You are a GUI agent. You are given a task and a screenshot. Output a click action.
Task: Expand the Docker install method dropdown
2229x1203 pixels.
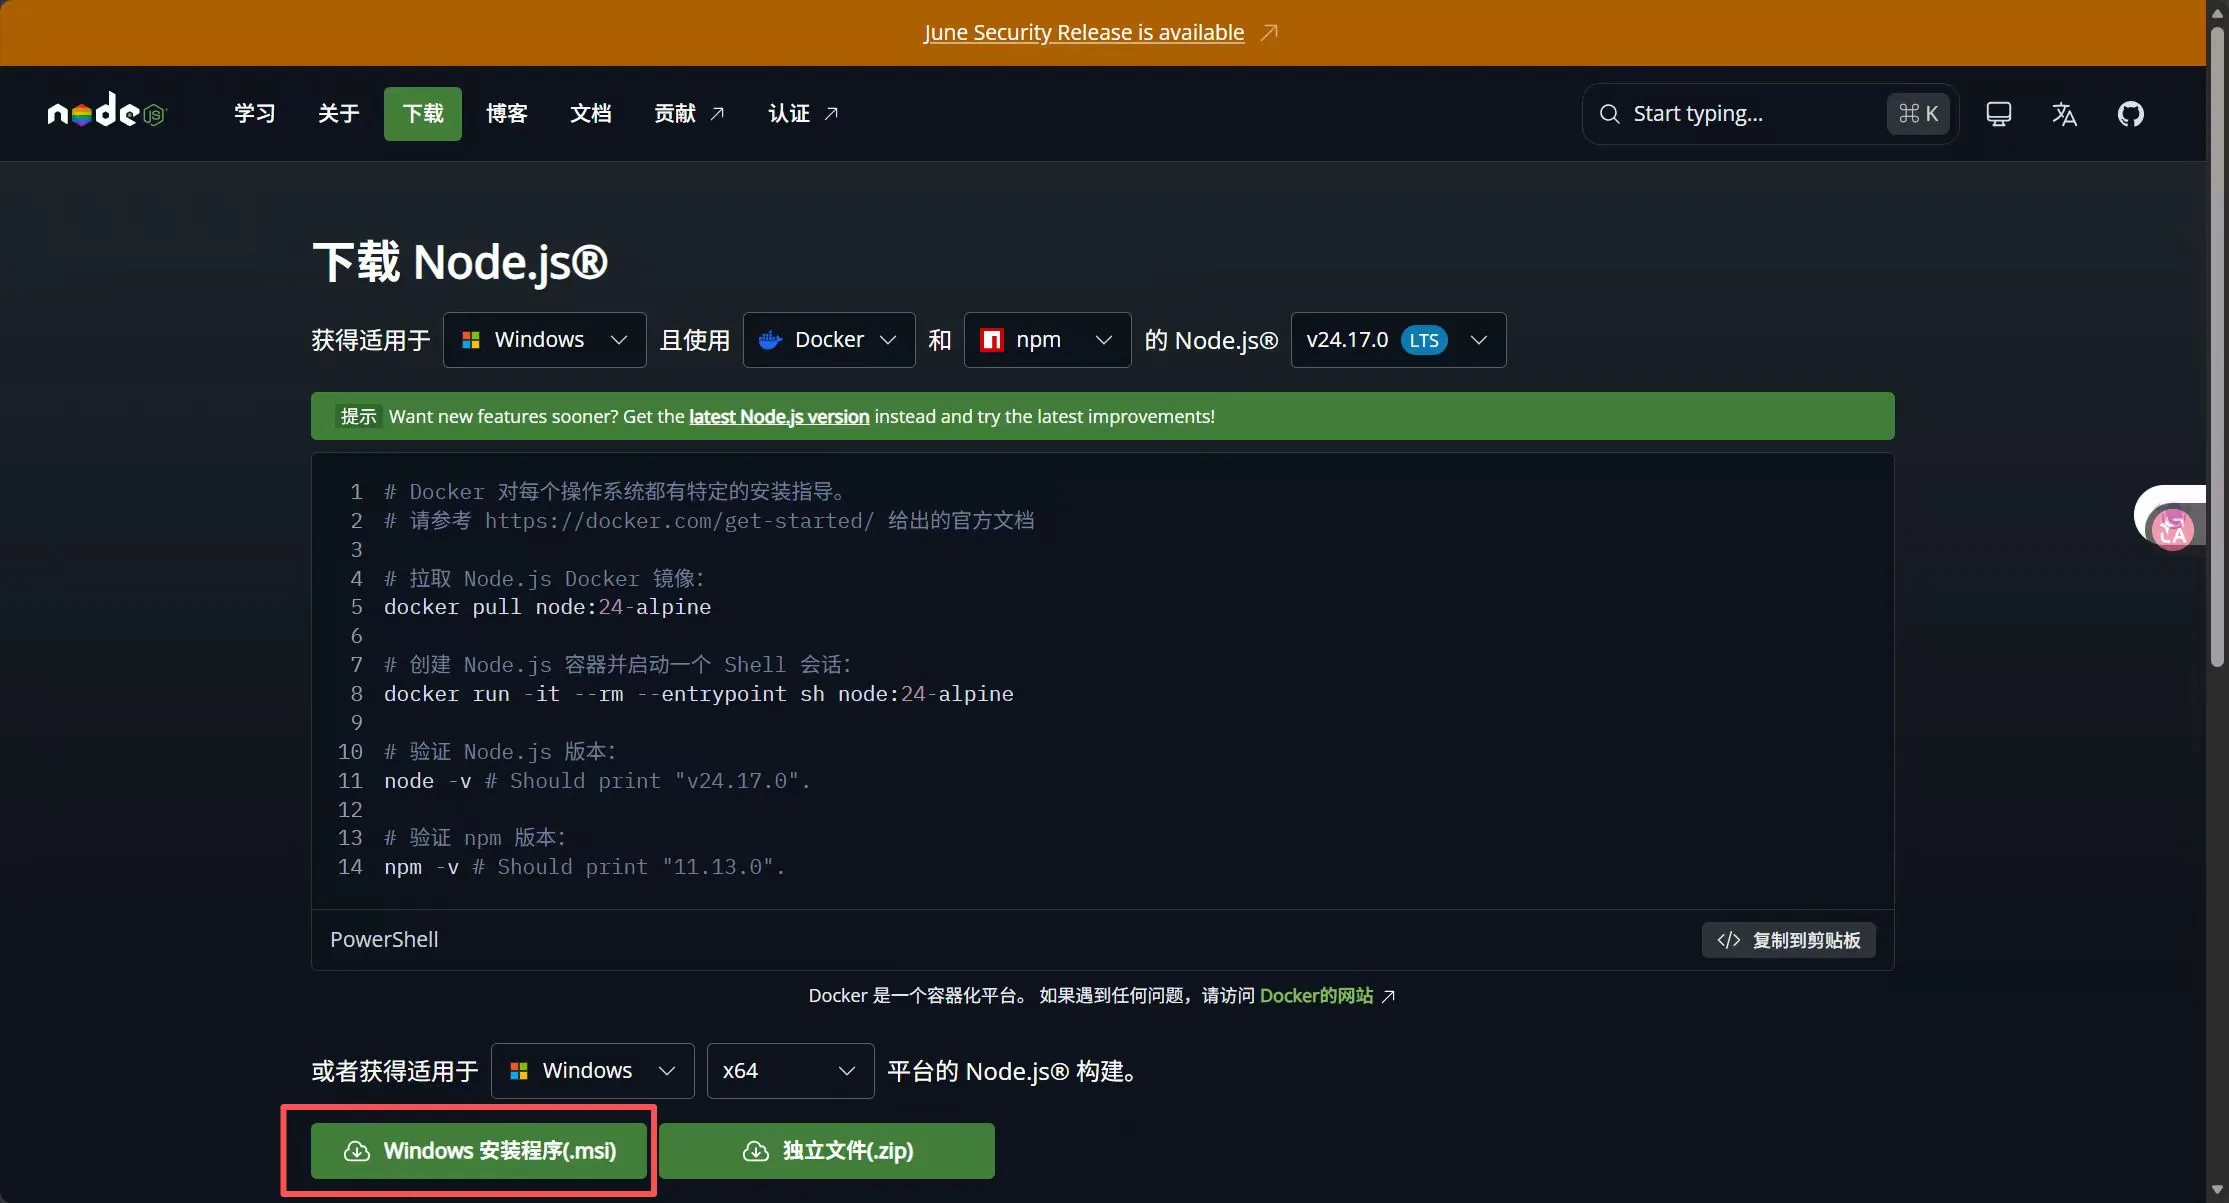(x=829, y=340)
